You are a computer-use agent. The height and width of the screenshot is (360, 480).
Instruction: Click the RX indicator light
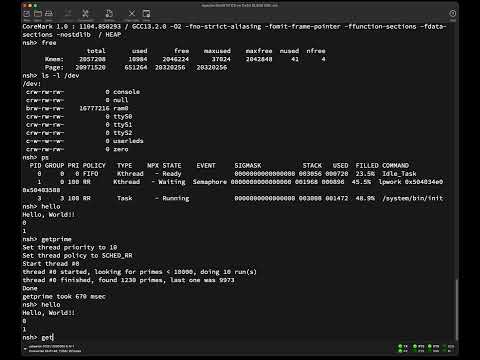[400, 351]
